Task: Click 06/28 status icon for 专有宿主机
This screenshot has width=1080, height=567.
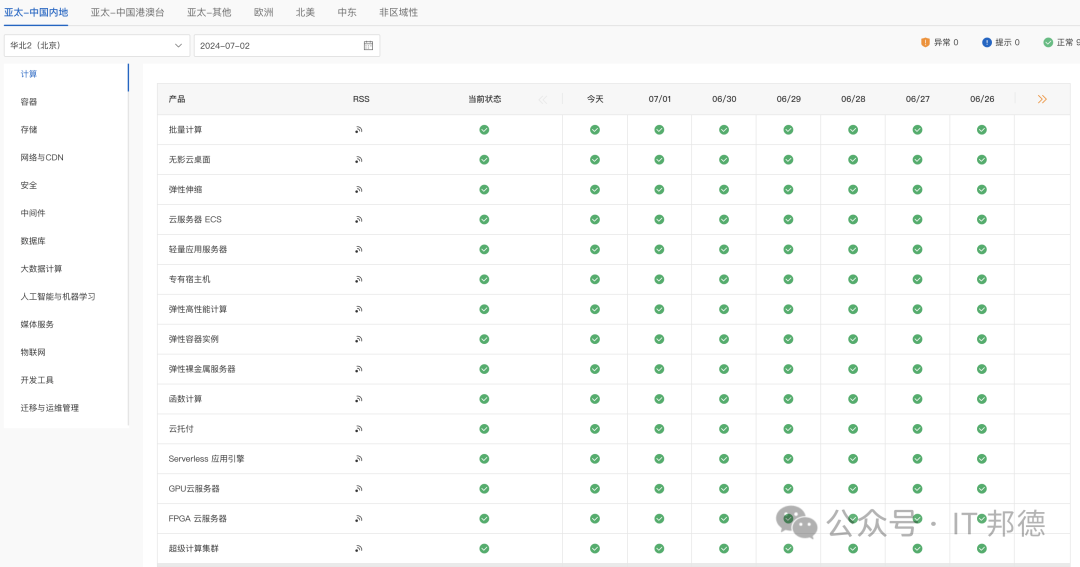Action: 853,279
